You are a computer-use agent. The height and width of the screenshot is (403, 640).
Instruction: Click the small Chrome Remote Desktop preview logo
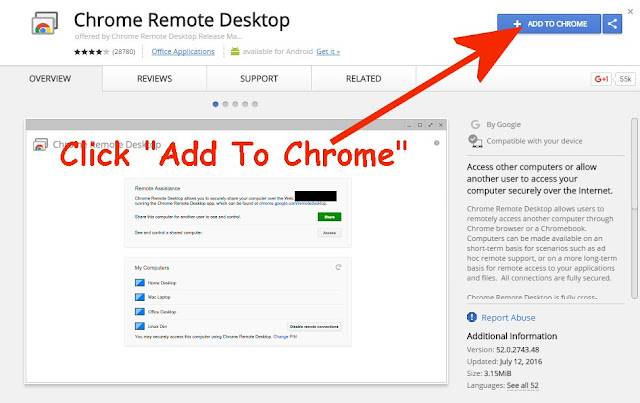coord(40,145)
